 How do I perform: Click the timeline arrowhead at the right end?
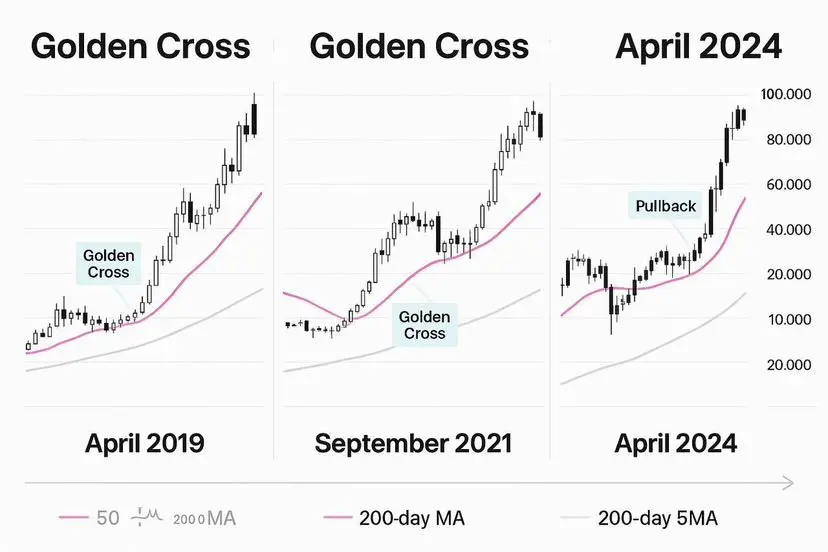tap(790, 484)
